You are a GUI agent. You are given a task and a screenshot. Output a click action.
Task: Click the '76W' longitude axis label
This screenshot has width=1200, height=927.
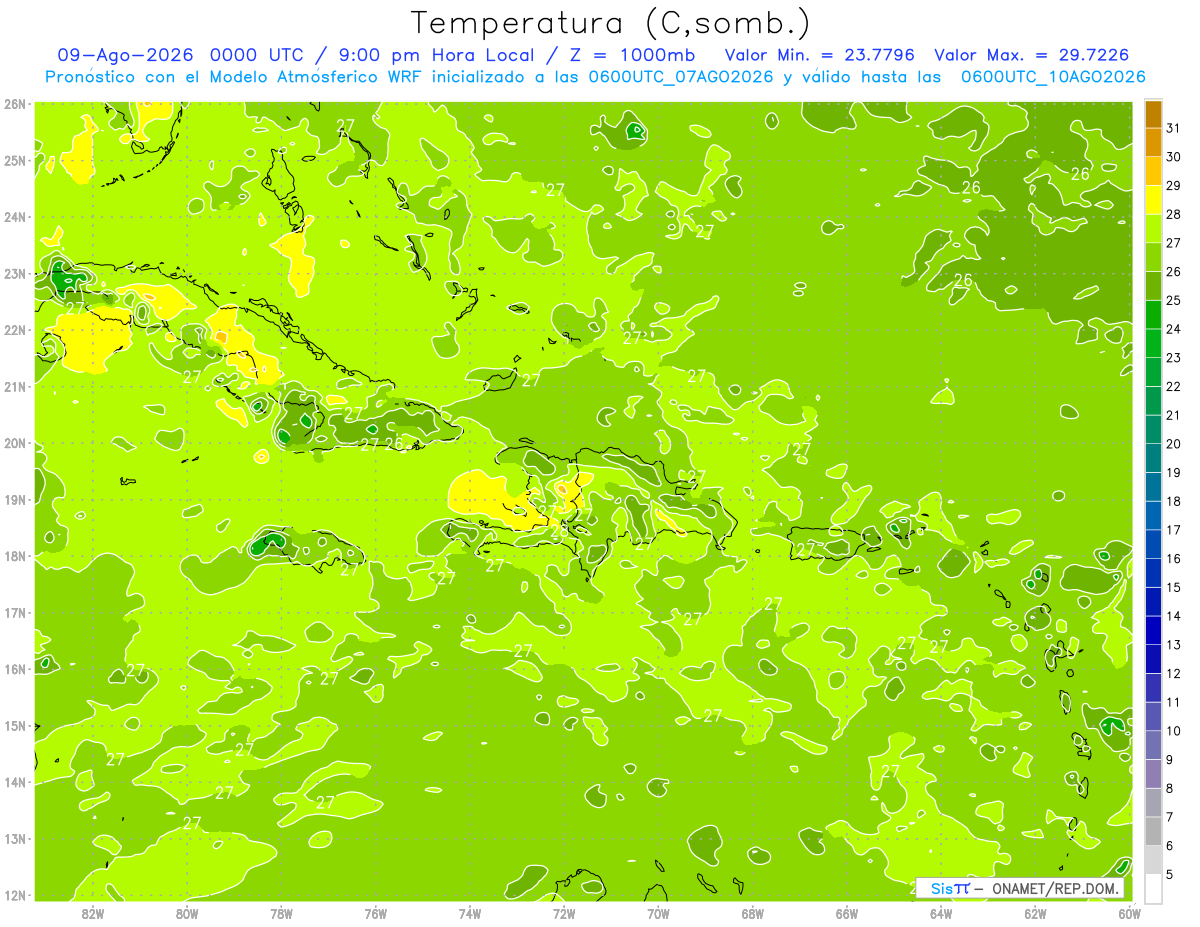[x=375, y=913]
